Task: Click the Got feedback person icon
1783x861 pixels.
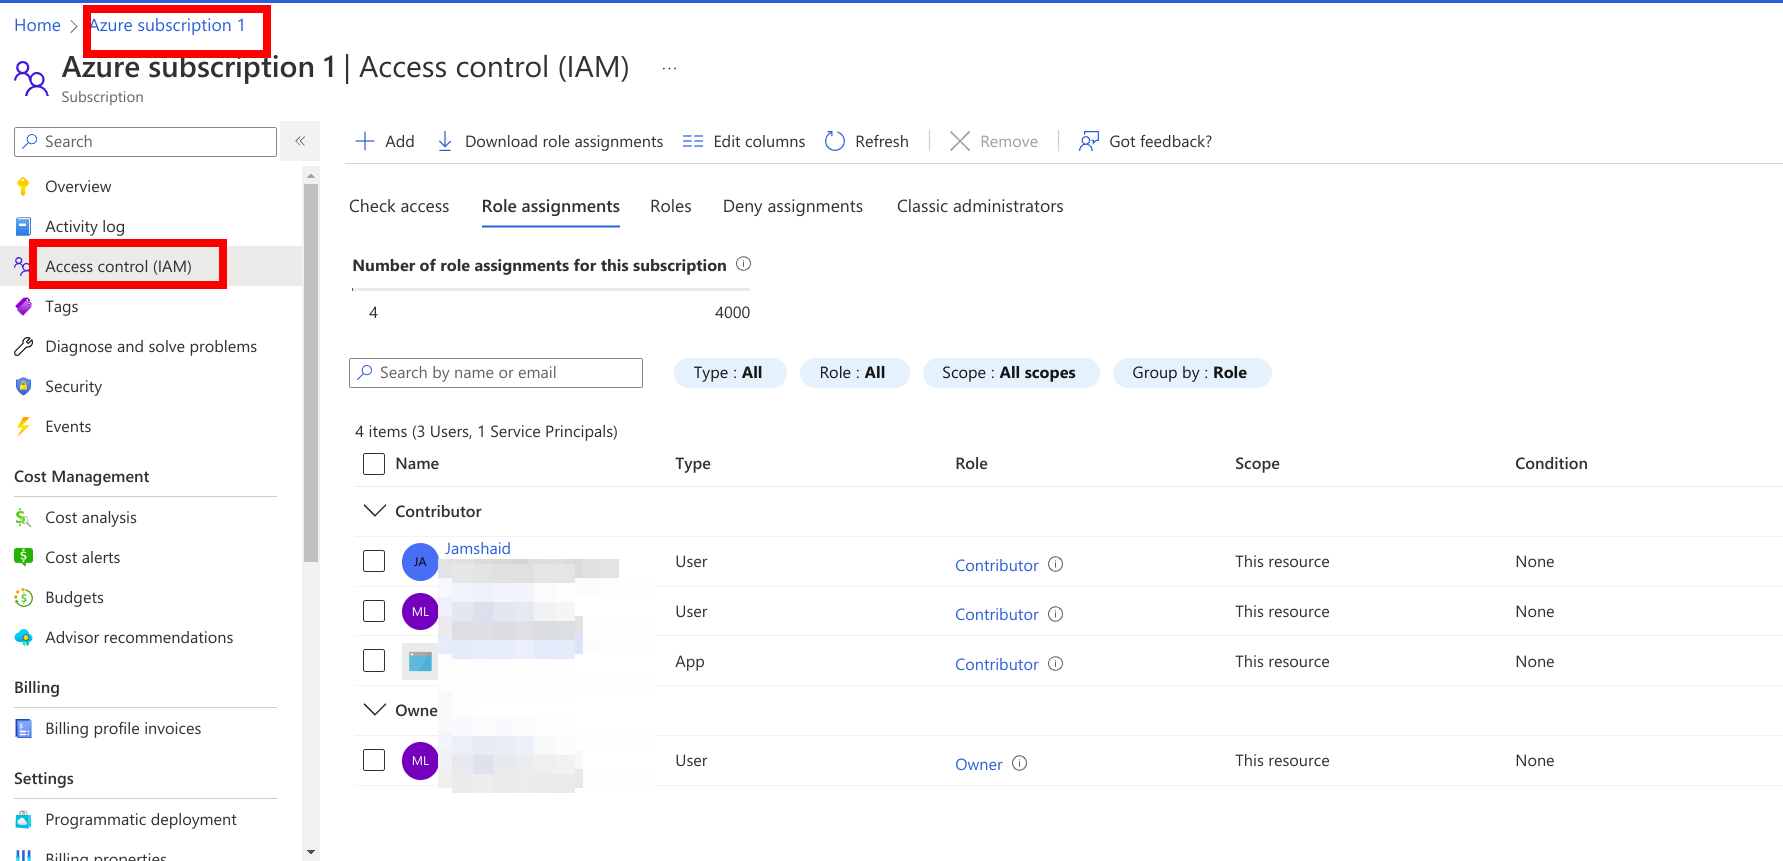Action: click(1088, 141)
